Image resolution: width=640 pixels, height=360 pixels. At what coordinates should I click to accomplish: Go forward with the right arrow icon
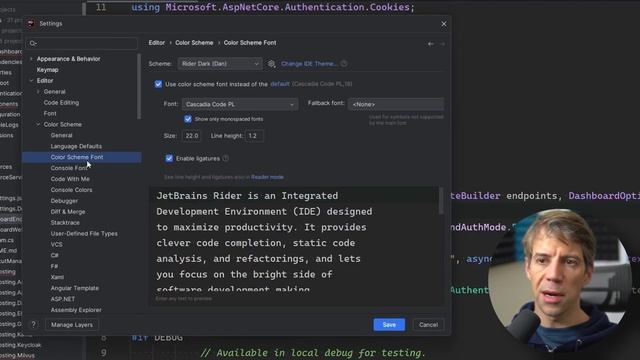[442, 43]
